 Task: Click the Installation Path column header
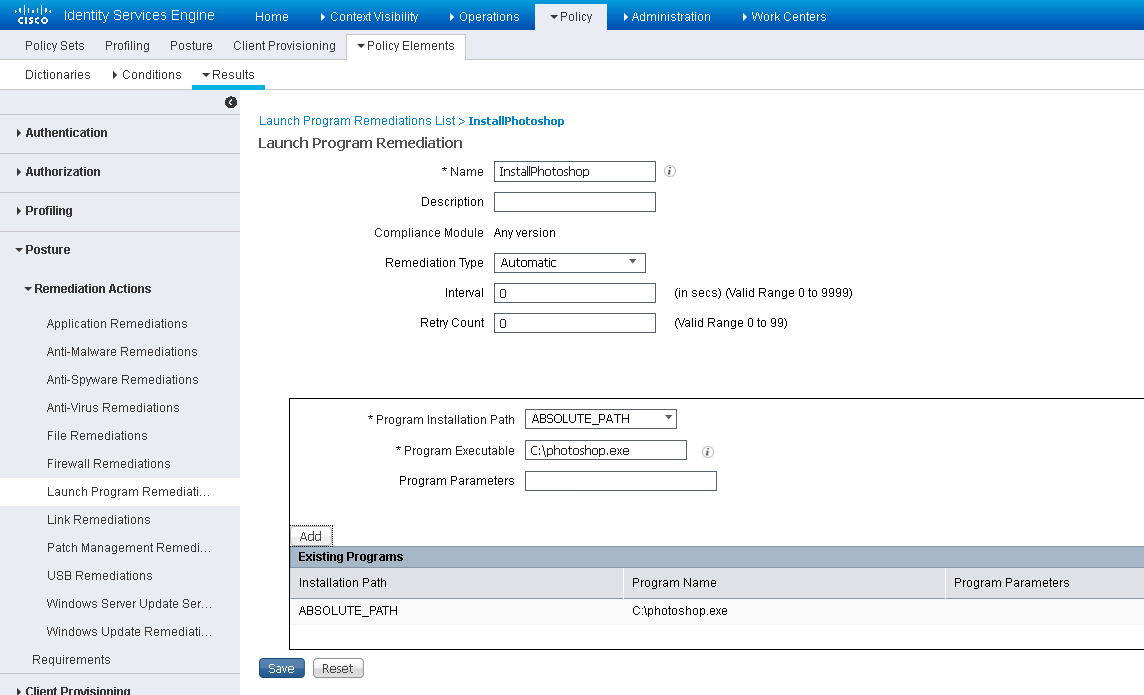click(457, 583)
